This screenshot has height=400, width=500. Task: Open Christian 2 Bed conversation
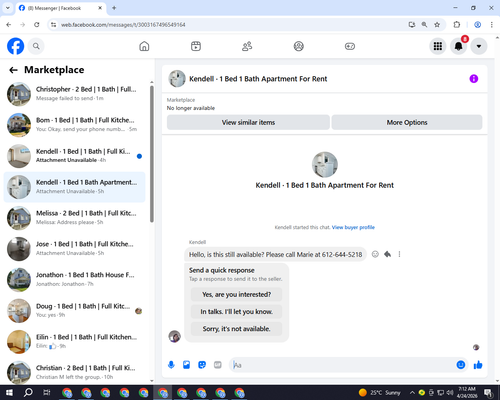[x=75, y=372]
